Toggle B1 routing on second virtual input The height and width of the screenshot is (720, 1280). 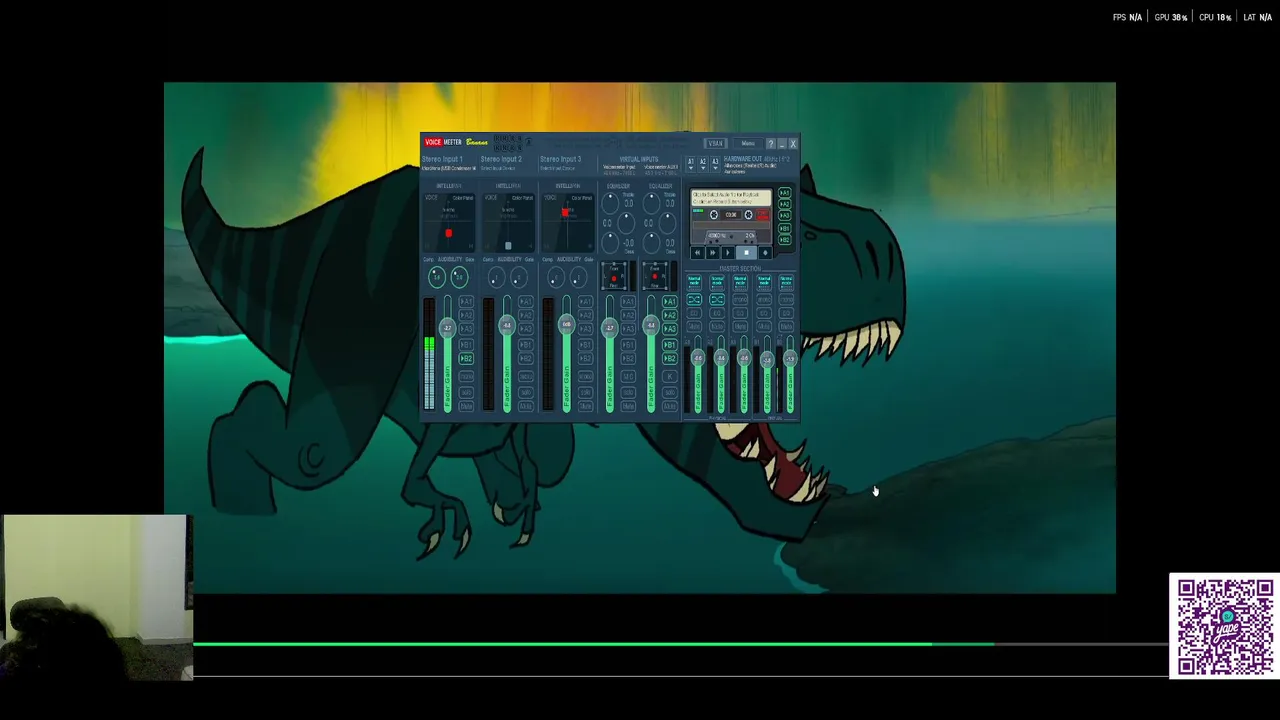pyautogui.click(x=670, y=345)
